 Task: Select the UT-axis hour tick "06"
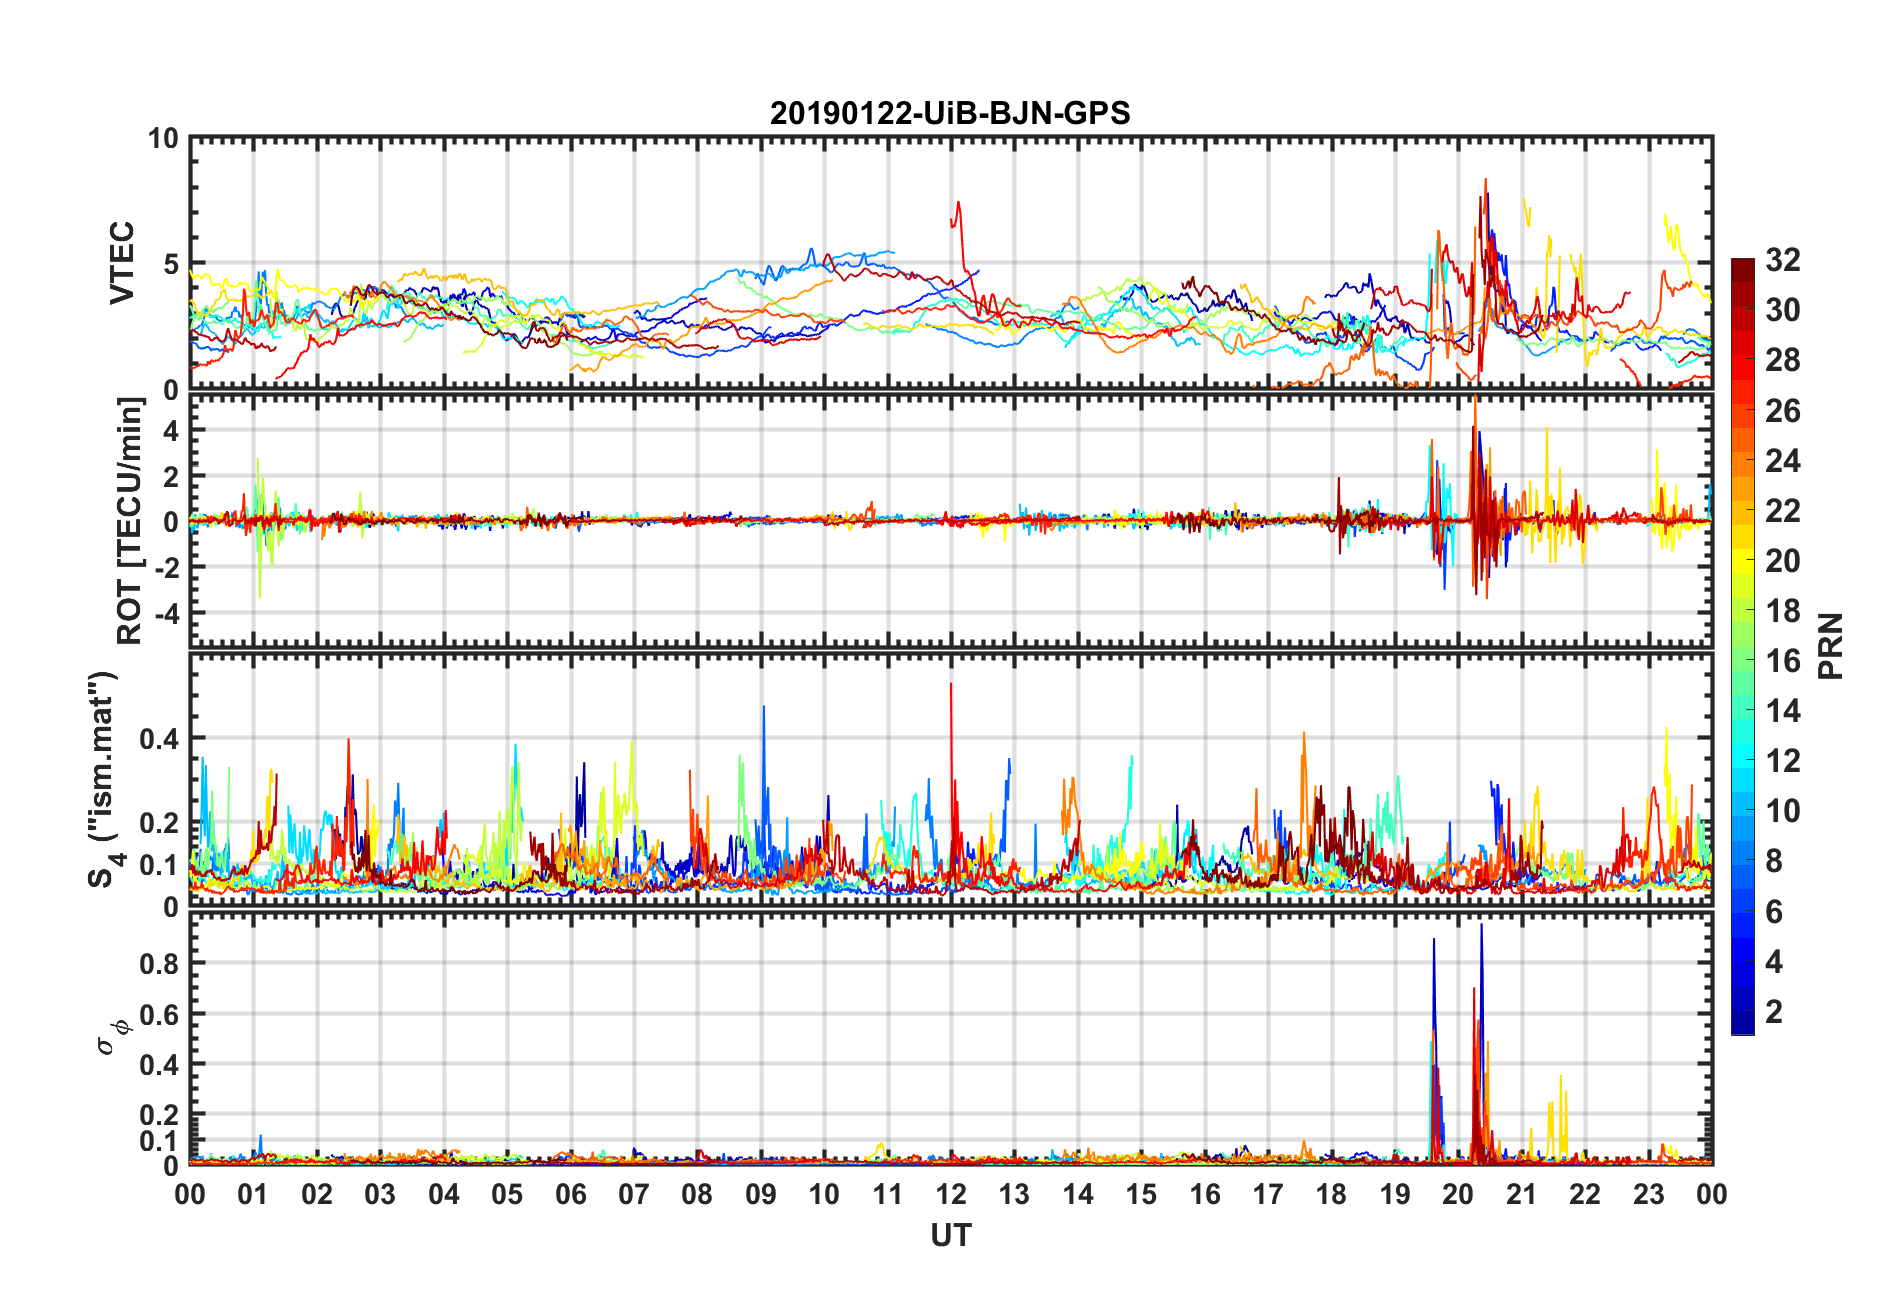[x=571, y=1194]
